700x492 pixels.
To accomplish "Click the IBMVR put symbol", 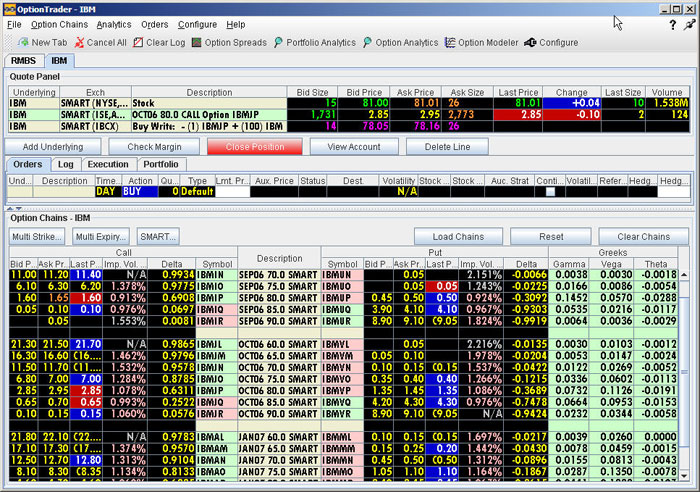I will (342, 414).
